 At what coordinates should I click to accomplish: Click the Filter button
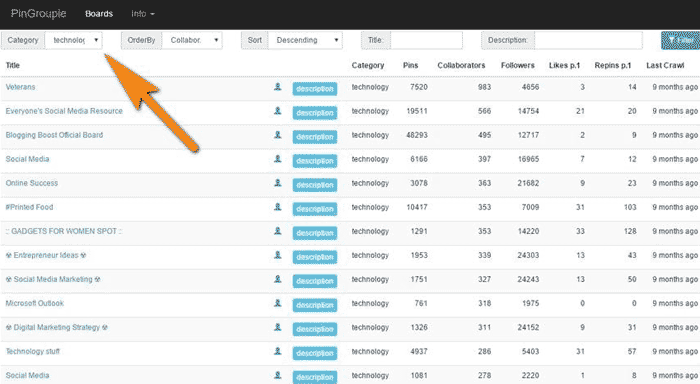(x=680, y=40)
